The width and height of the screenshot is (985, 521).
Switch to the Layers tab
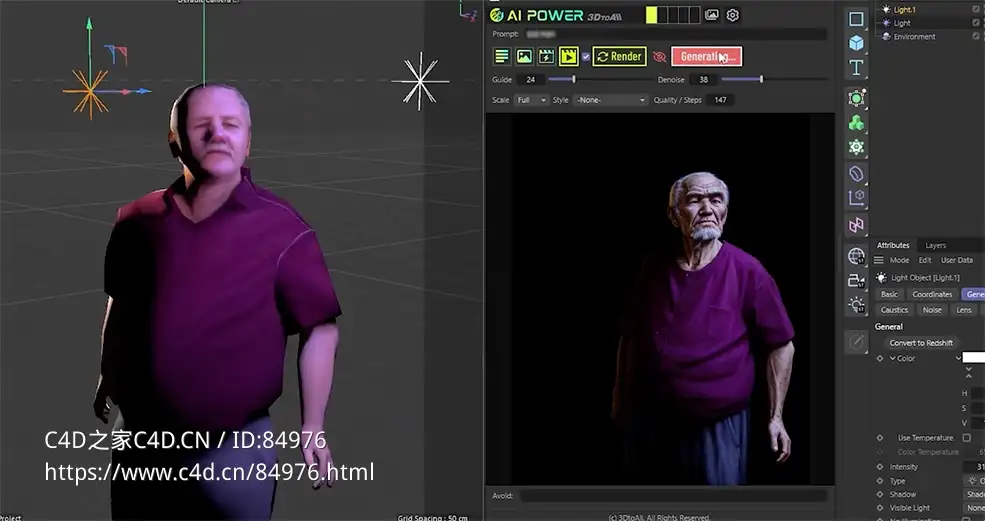[x=935, y=245]
